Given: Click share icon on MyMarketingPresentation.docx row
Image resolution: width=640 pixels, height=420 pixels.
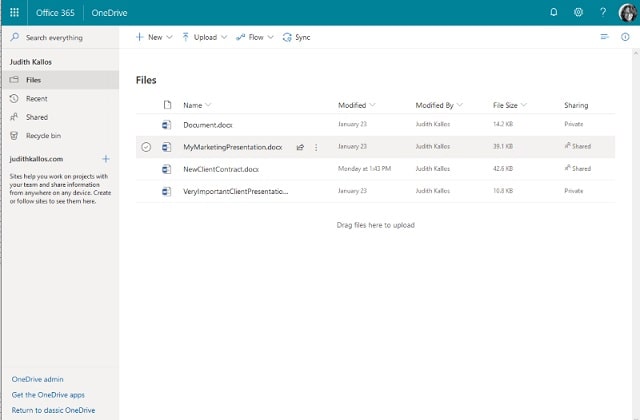Looking at the screenshot, I should [x=300, y=147].
